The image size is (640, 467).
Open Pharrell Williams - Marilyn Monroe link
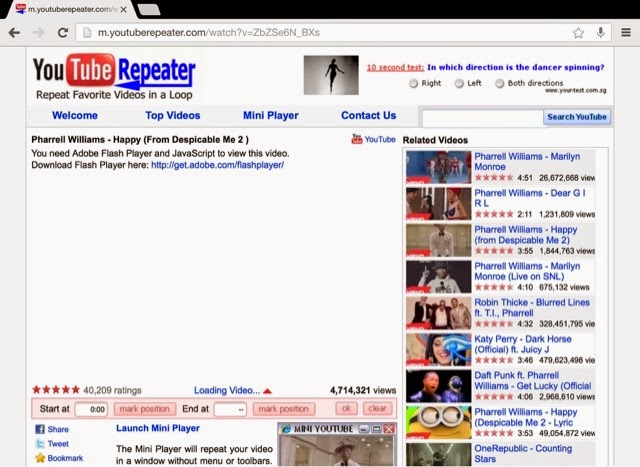tap(527, 162)
